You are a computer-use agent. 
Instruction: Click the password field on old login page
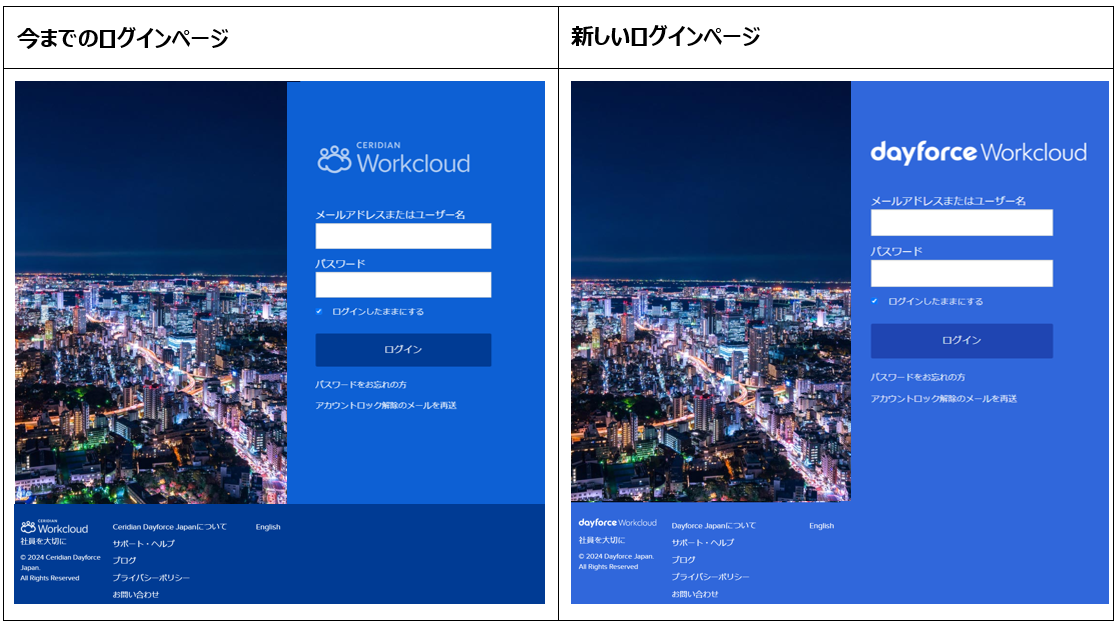(x=403, y=285)
